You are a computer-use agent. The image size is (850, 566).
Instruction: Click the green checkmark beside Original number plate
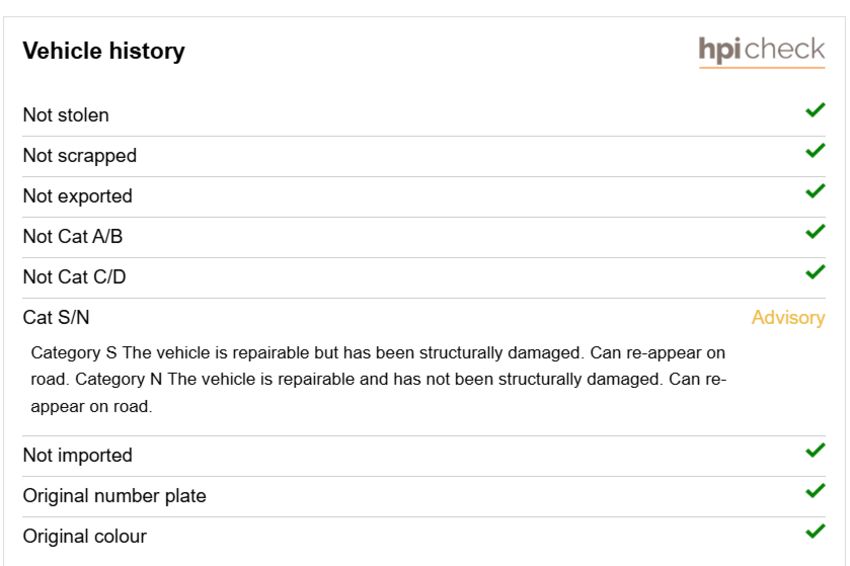click(x=815, y=491)
